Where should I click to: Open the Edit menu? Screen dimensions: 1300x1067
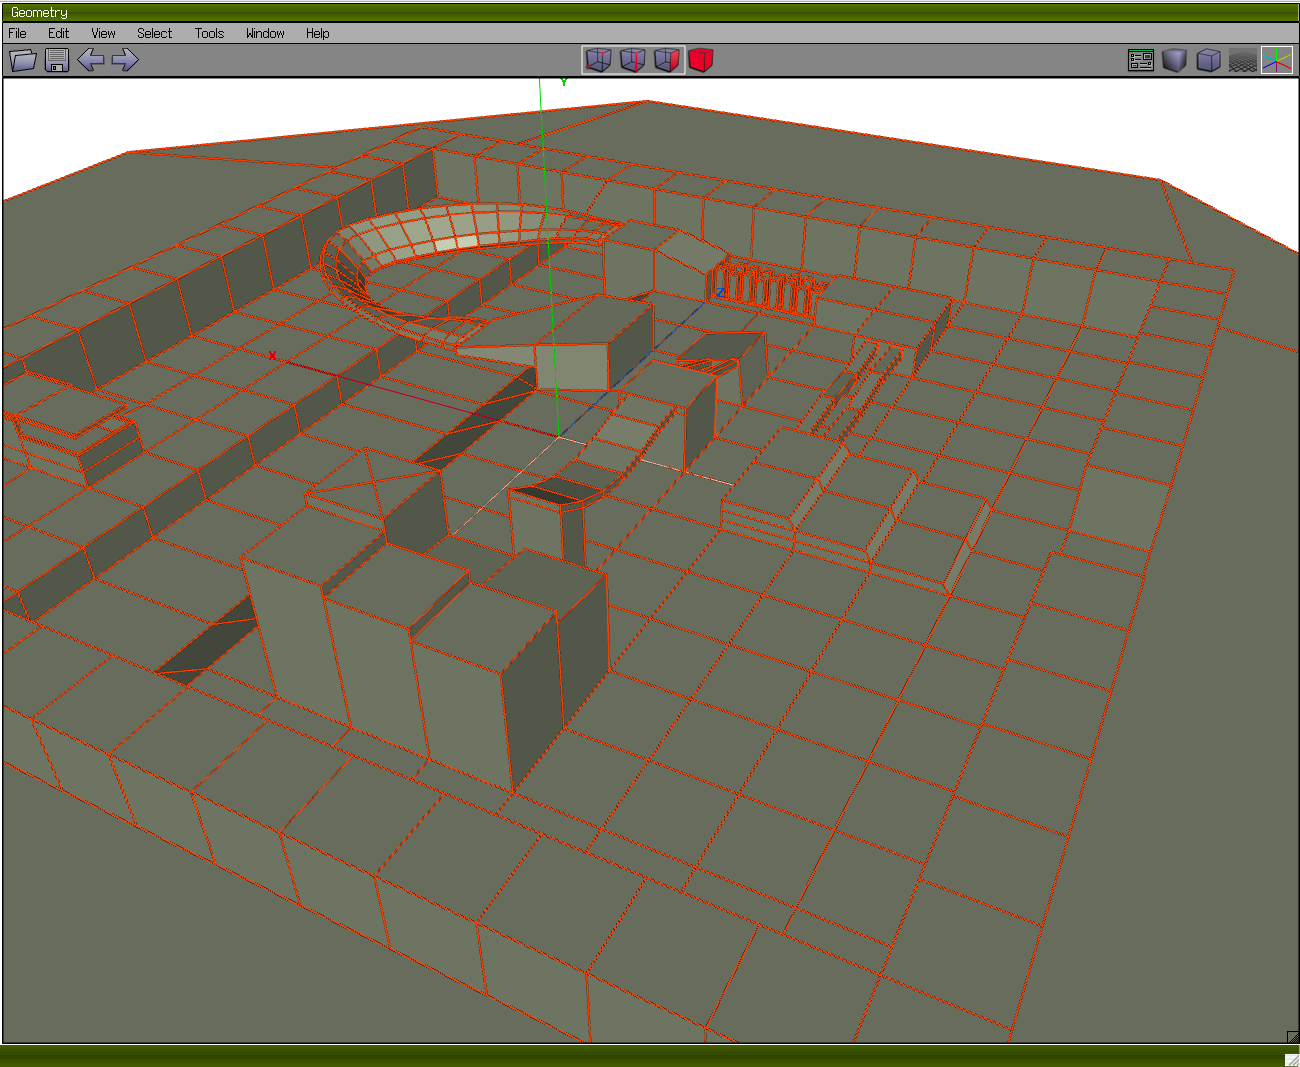click(x=59, y=33)
